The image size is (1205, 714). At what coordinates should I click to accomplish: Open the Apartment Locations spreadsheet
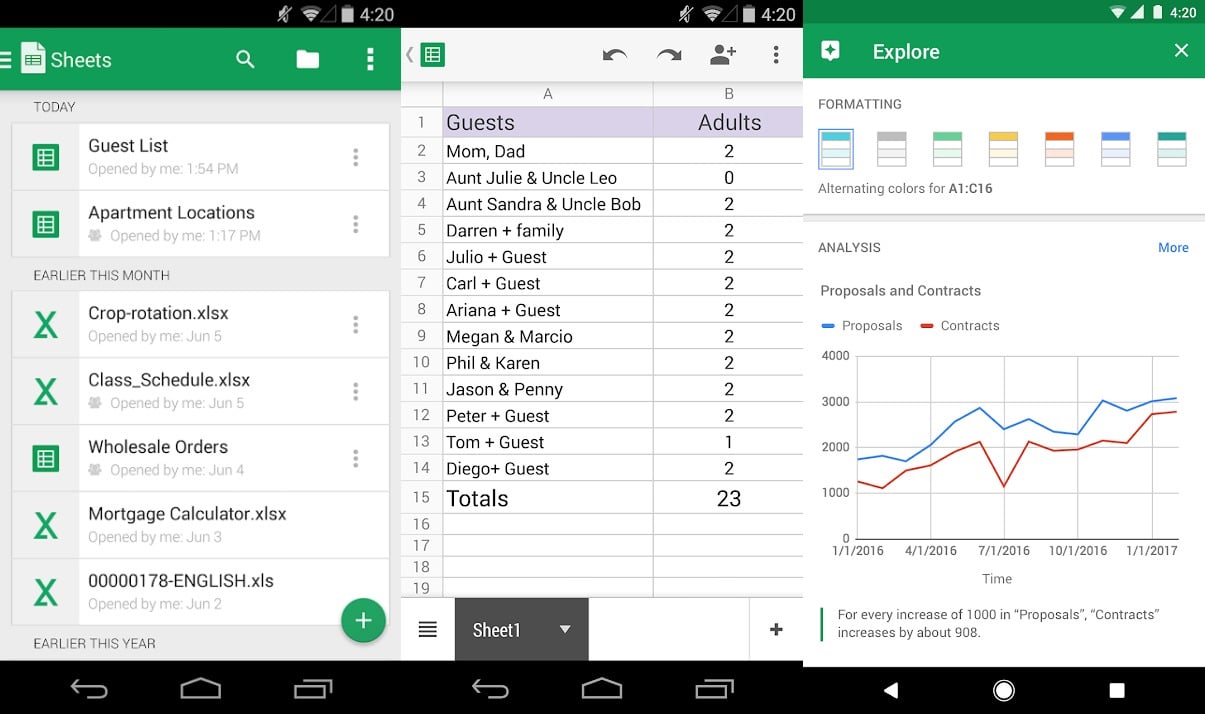tap(200, 224)
